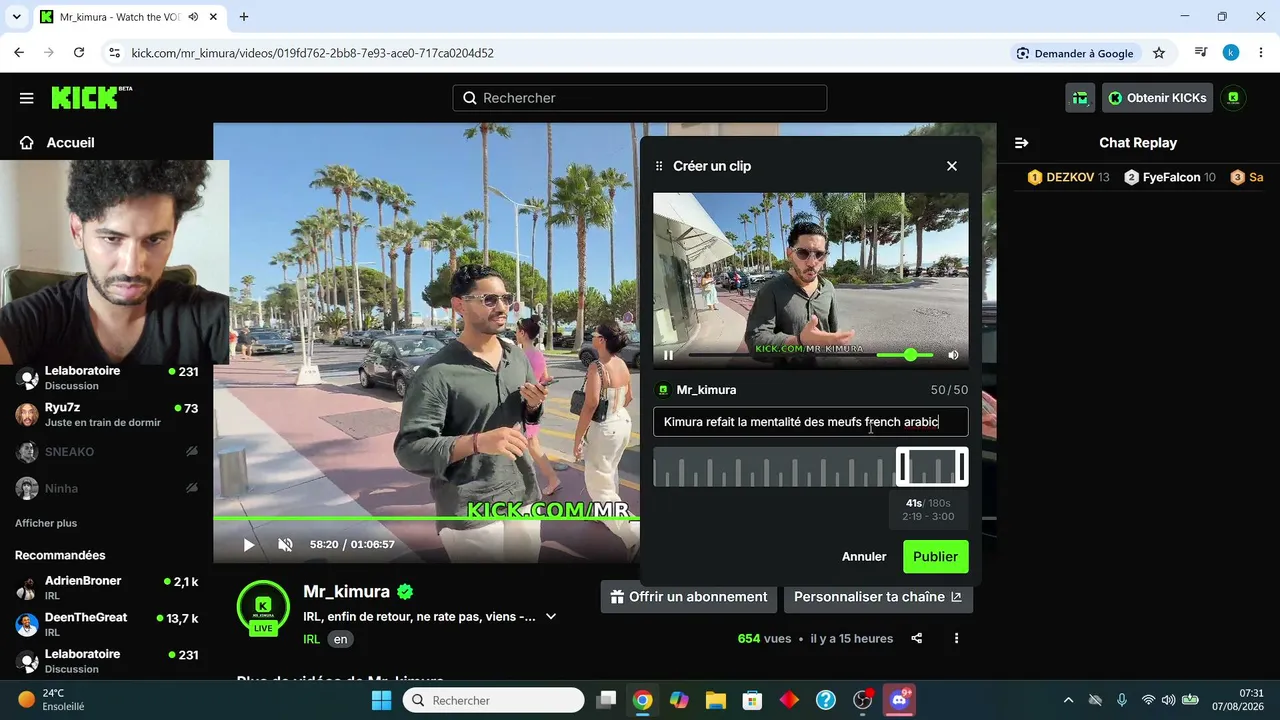Open Ryu7z channel in sidebar
This screenshot has width=1280, height=720.
point(107,415)
